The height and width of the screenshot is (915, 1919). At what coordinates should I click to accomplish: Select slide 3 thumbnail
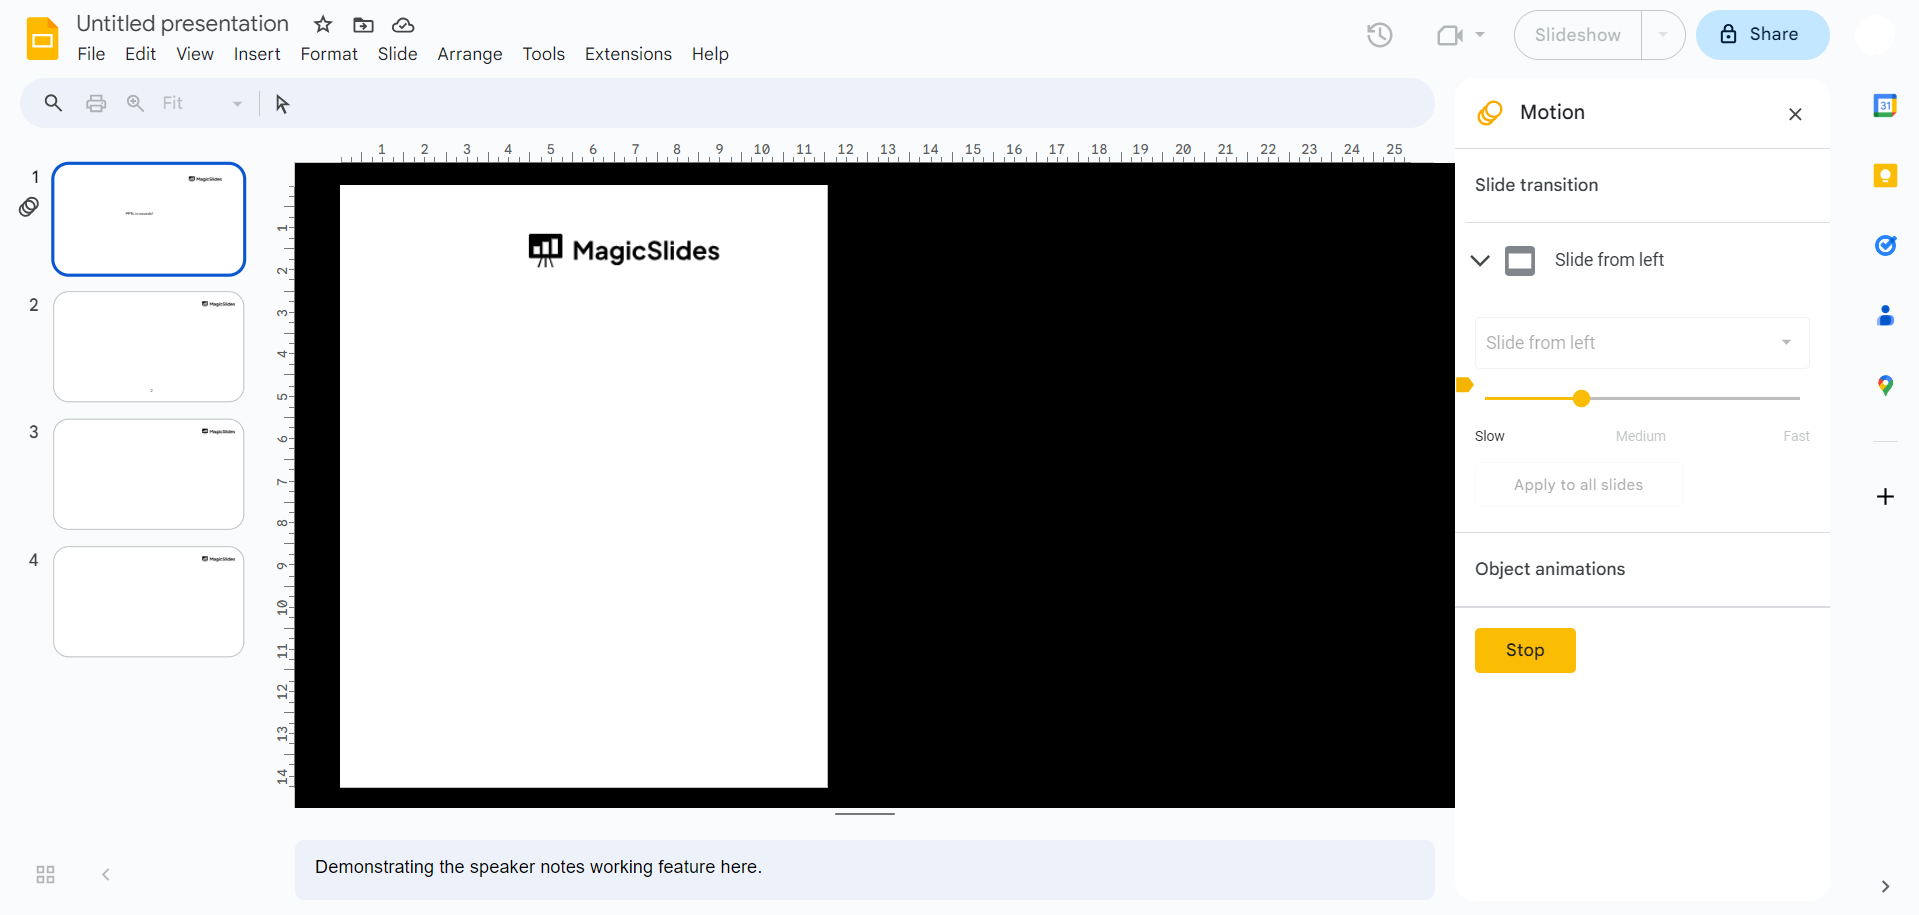148,474
